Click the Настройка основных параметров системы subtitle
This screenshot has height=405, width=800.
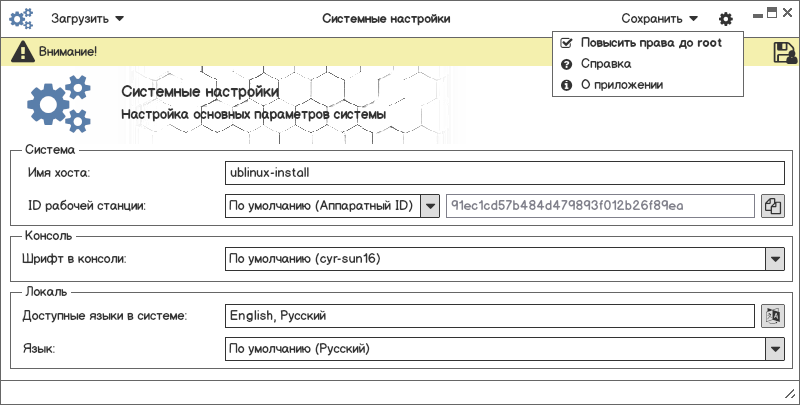click(254, 114)
